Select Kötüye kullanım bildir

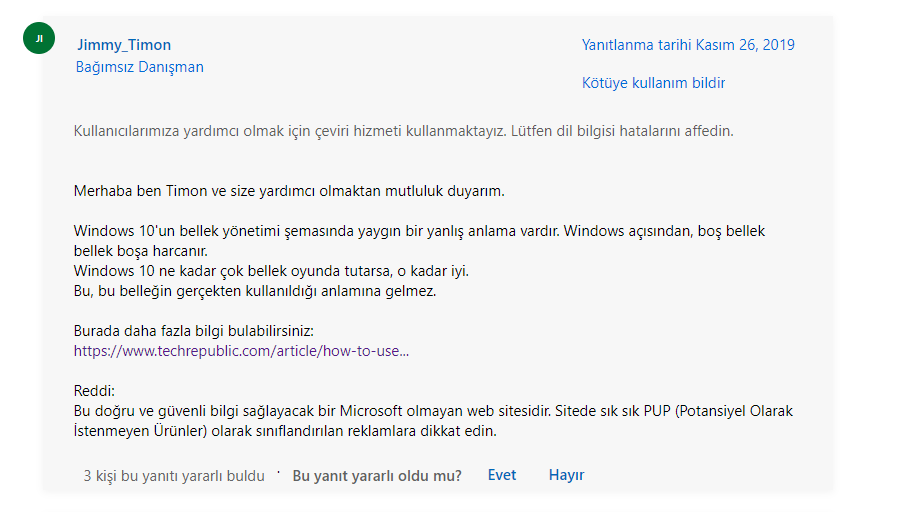pos(653,83)
